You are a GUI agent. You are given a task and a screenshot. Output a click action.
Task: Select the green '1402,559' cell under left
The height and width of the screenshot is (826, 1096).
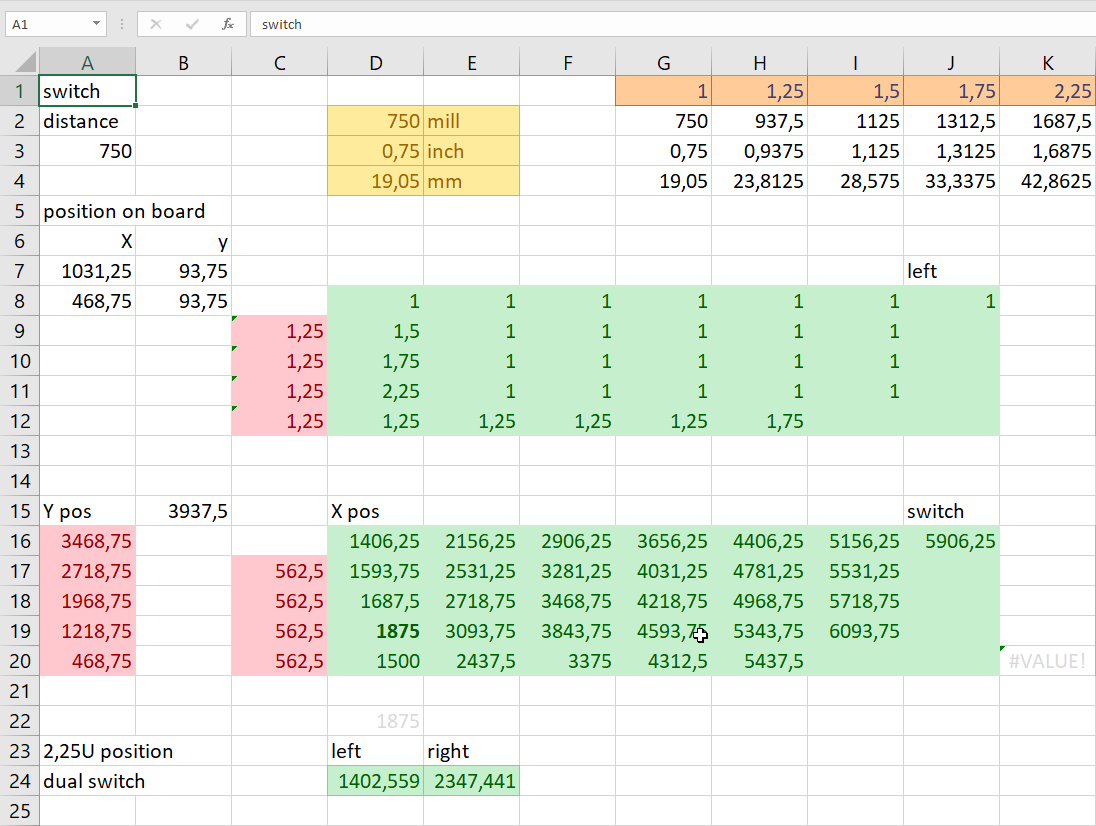tap(375, 781)
